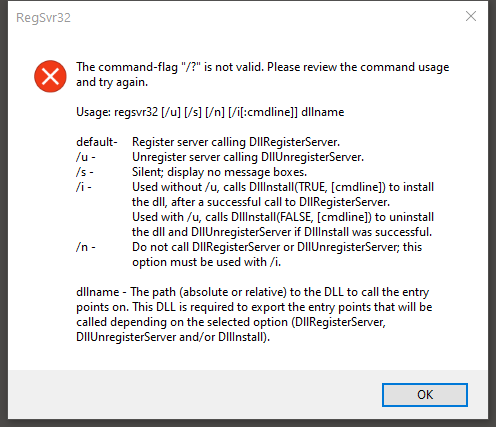This screenshot has height=427, width=496.
Task: Click the 'and try again.' text line
Action: click(112, 82)
